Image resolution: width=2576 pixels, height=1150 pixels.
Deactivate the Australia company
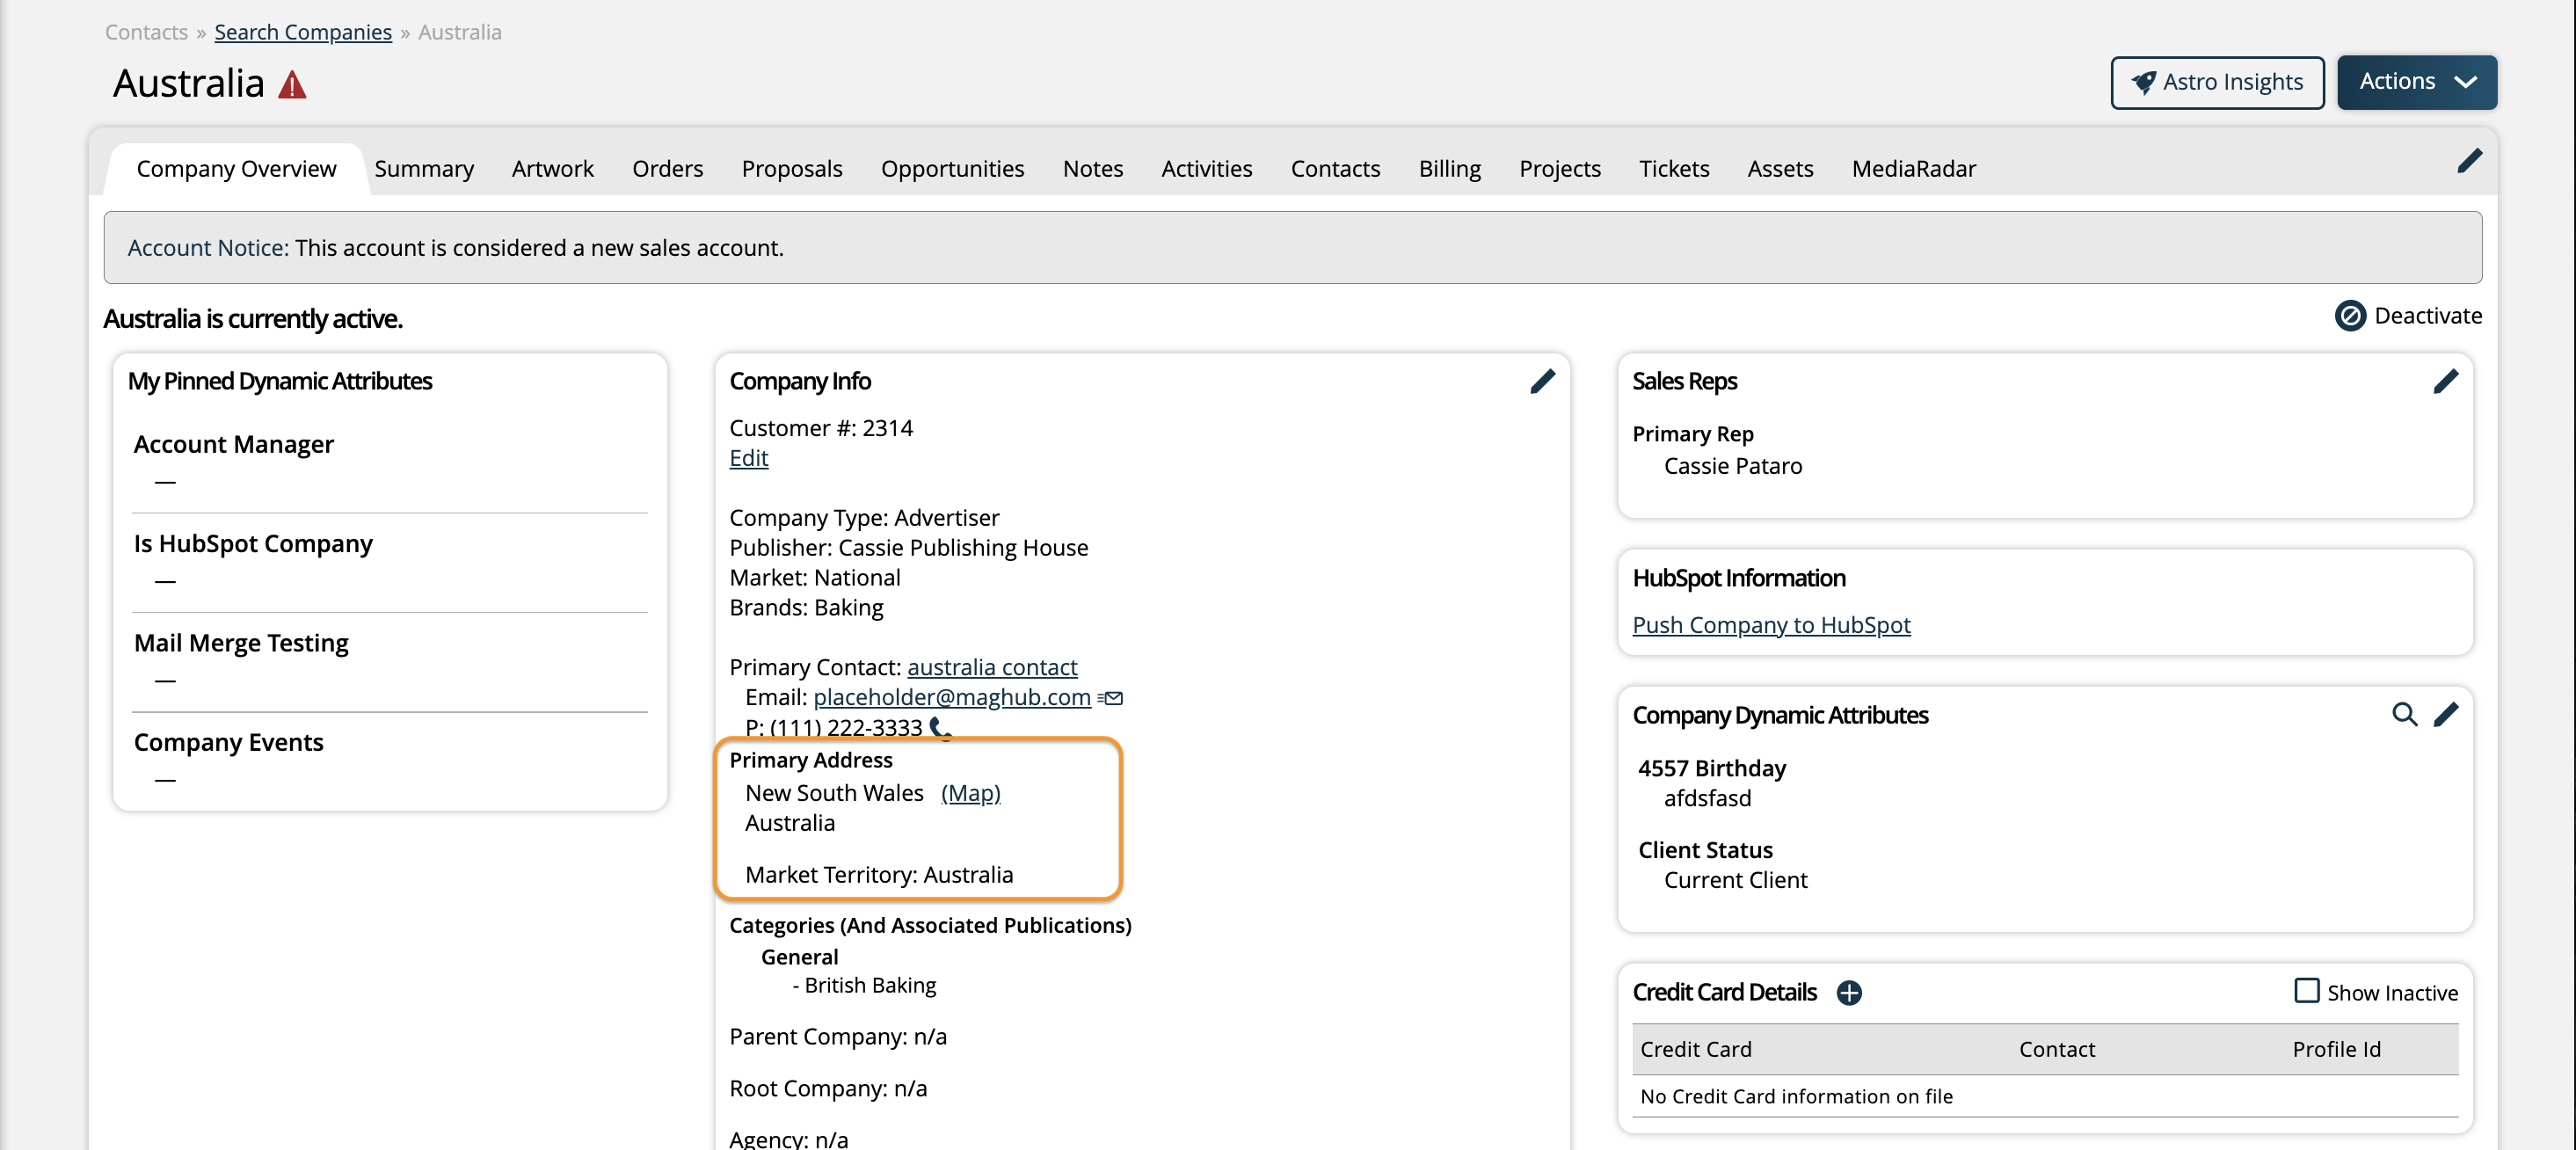coord(2408,316)
